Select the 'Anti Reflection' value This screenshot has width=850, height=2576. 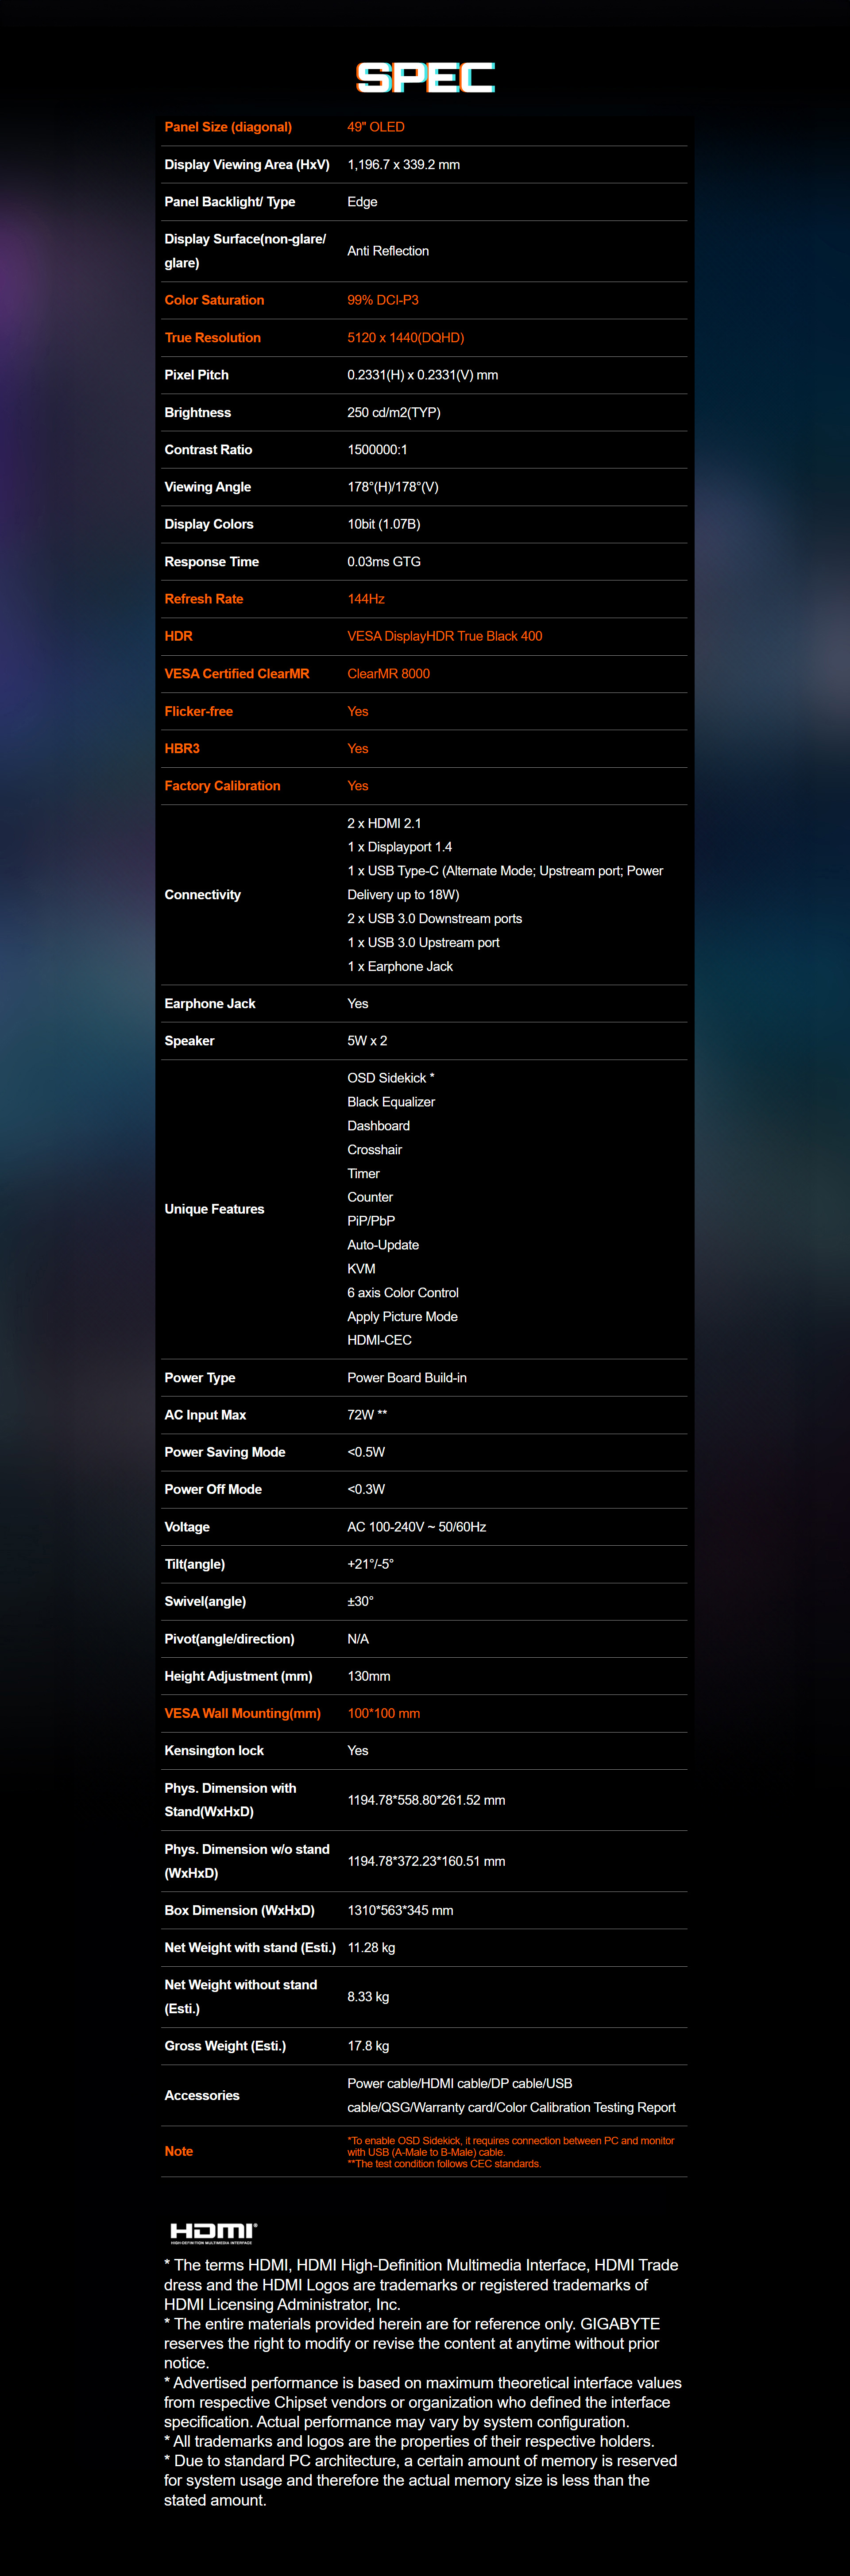click(388, 251)
